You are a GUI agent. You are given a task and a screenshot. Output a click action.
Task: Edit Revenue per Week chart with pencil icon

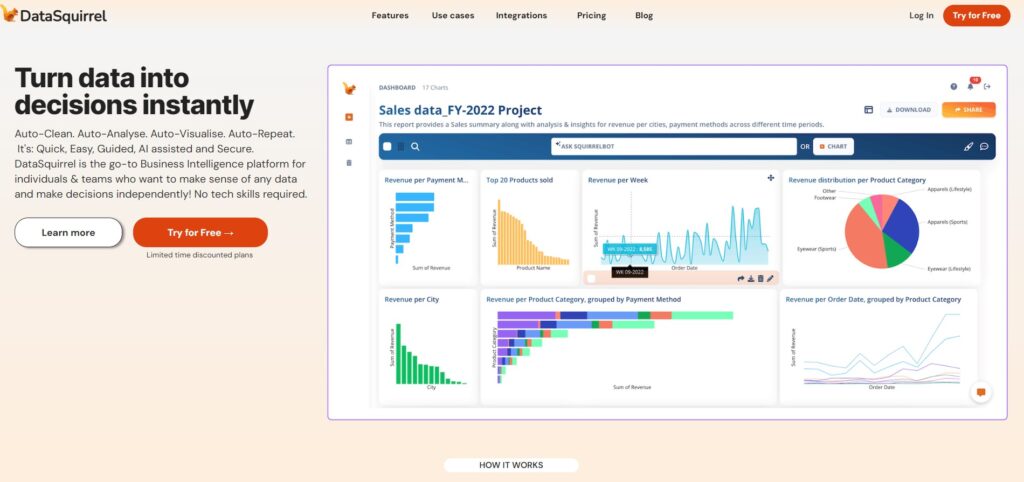770,278
